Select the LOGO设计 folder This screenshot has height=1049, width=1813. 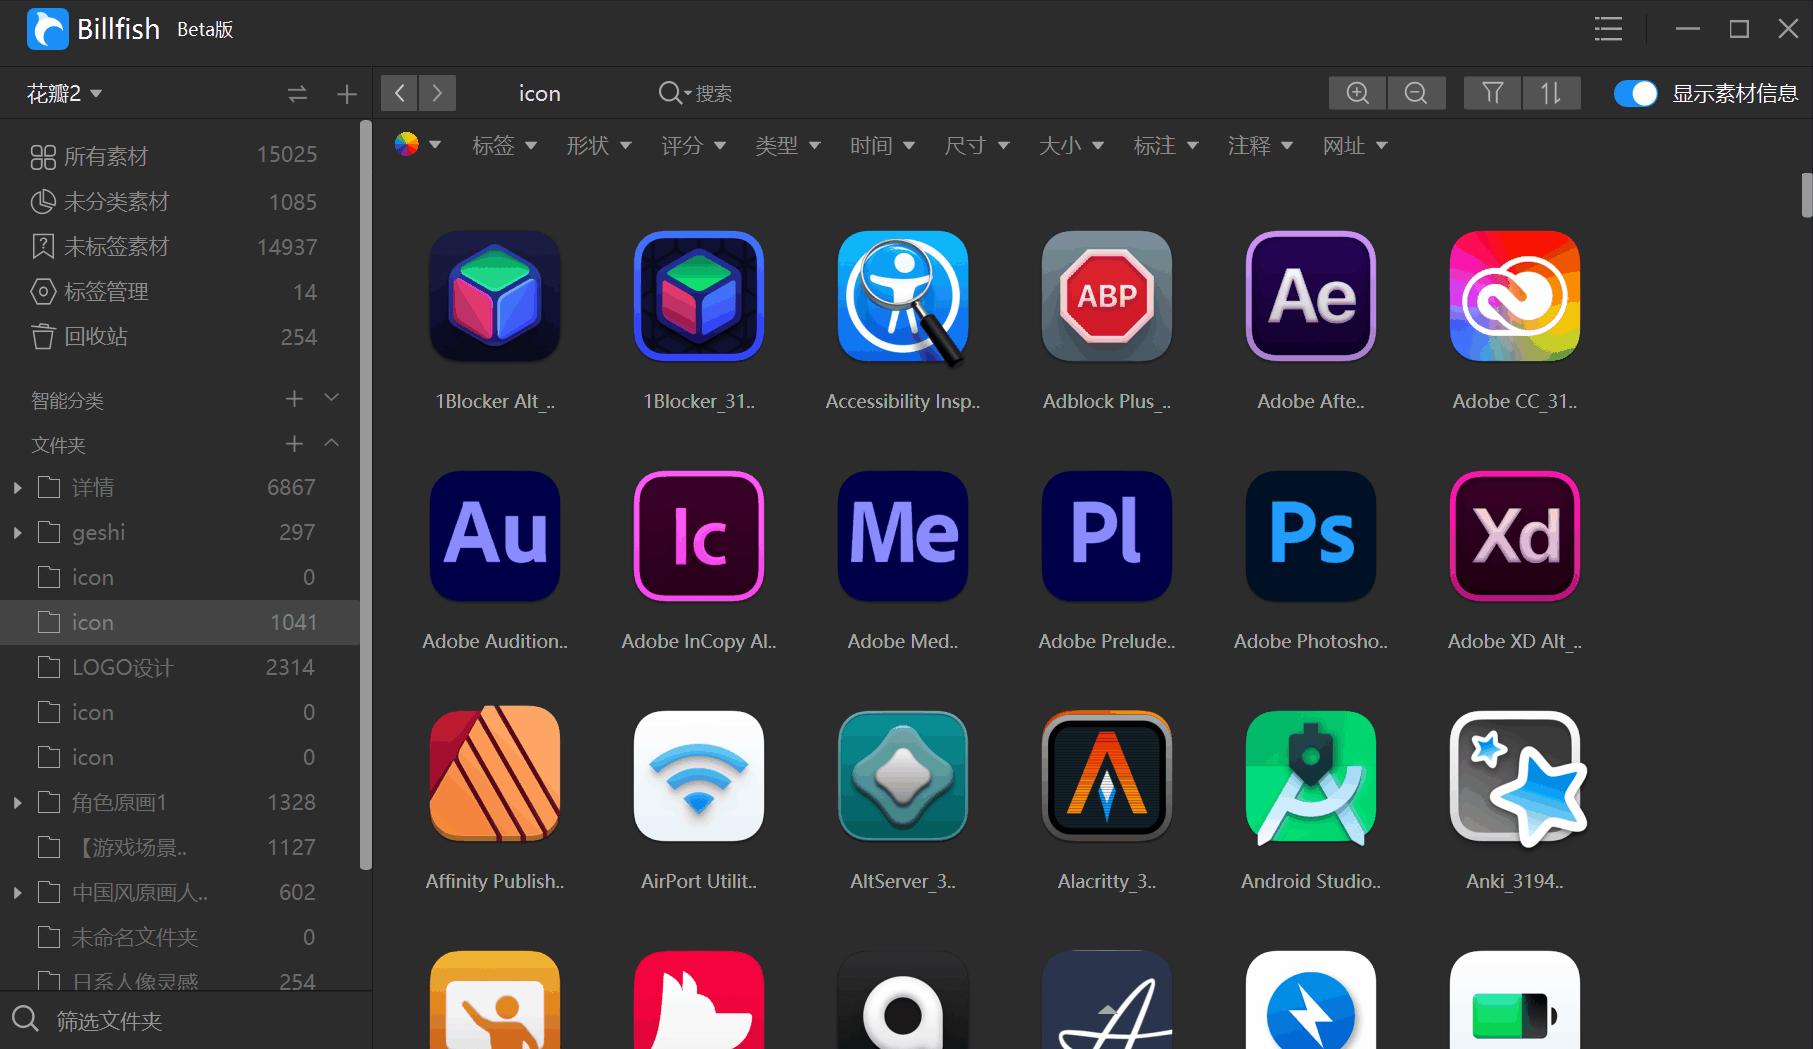click(x=174, y=667)
